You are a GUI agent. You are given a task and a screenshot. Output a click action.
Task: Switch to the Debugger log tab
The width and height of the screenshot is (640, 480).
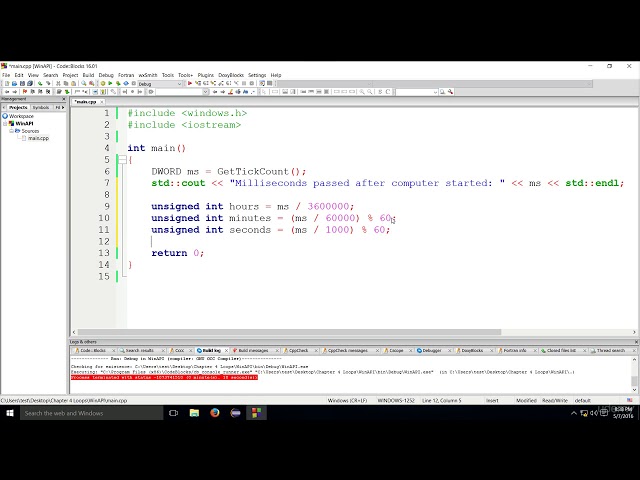pos(432,350)
